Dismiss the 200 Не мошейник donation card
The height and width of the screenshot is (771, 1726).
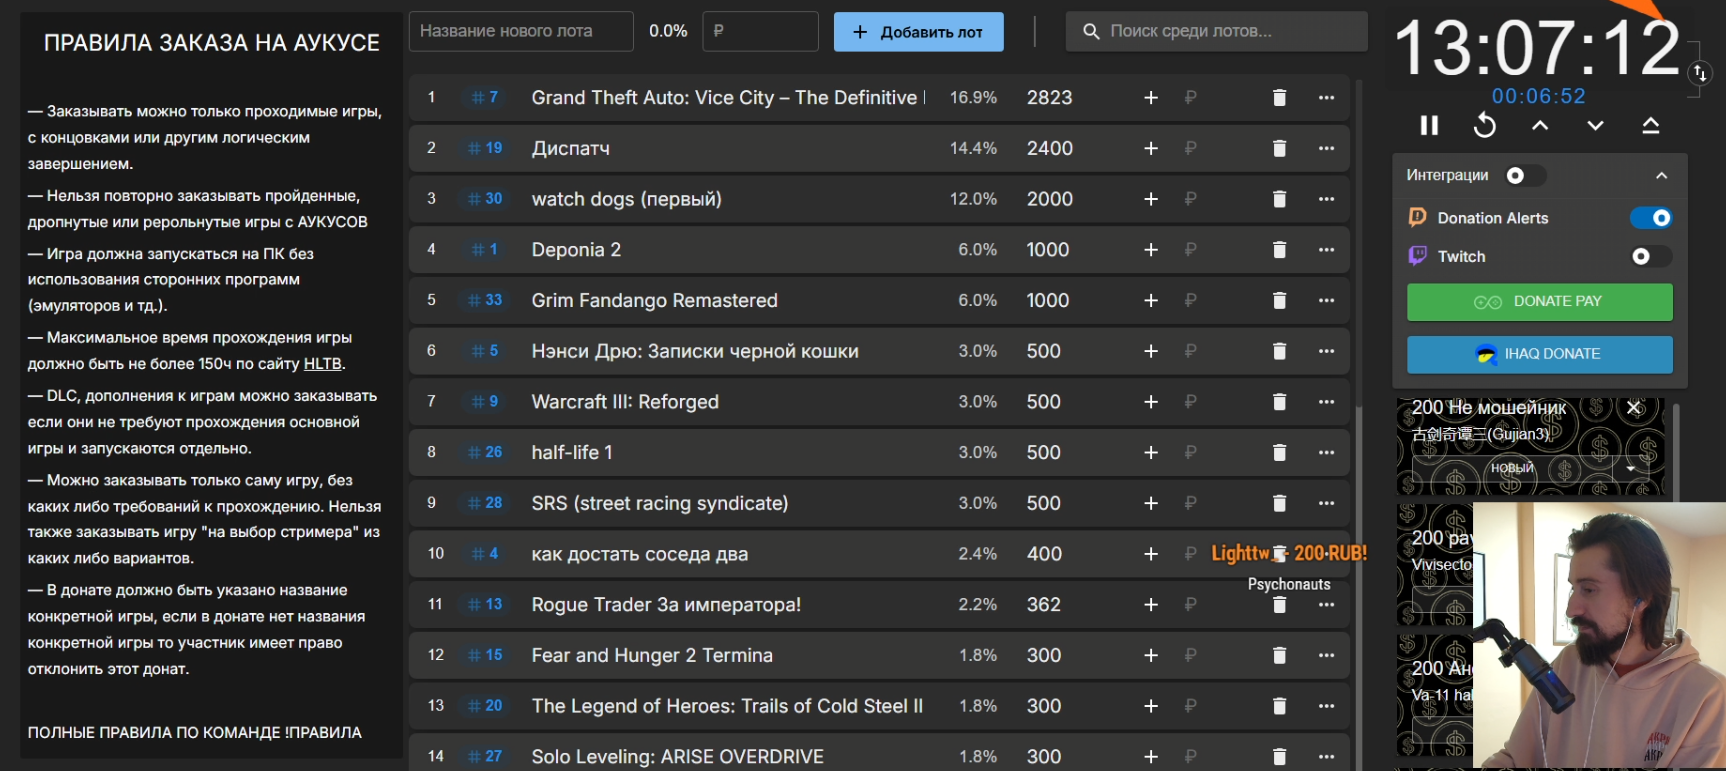point(1634,408)
